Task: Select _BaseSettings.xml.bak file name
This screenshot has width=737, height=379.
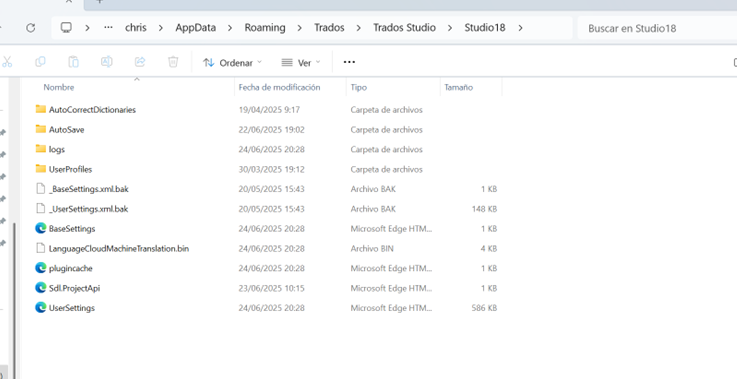Action: [89, 189]
